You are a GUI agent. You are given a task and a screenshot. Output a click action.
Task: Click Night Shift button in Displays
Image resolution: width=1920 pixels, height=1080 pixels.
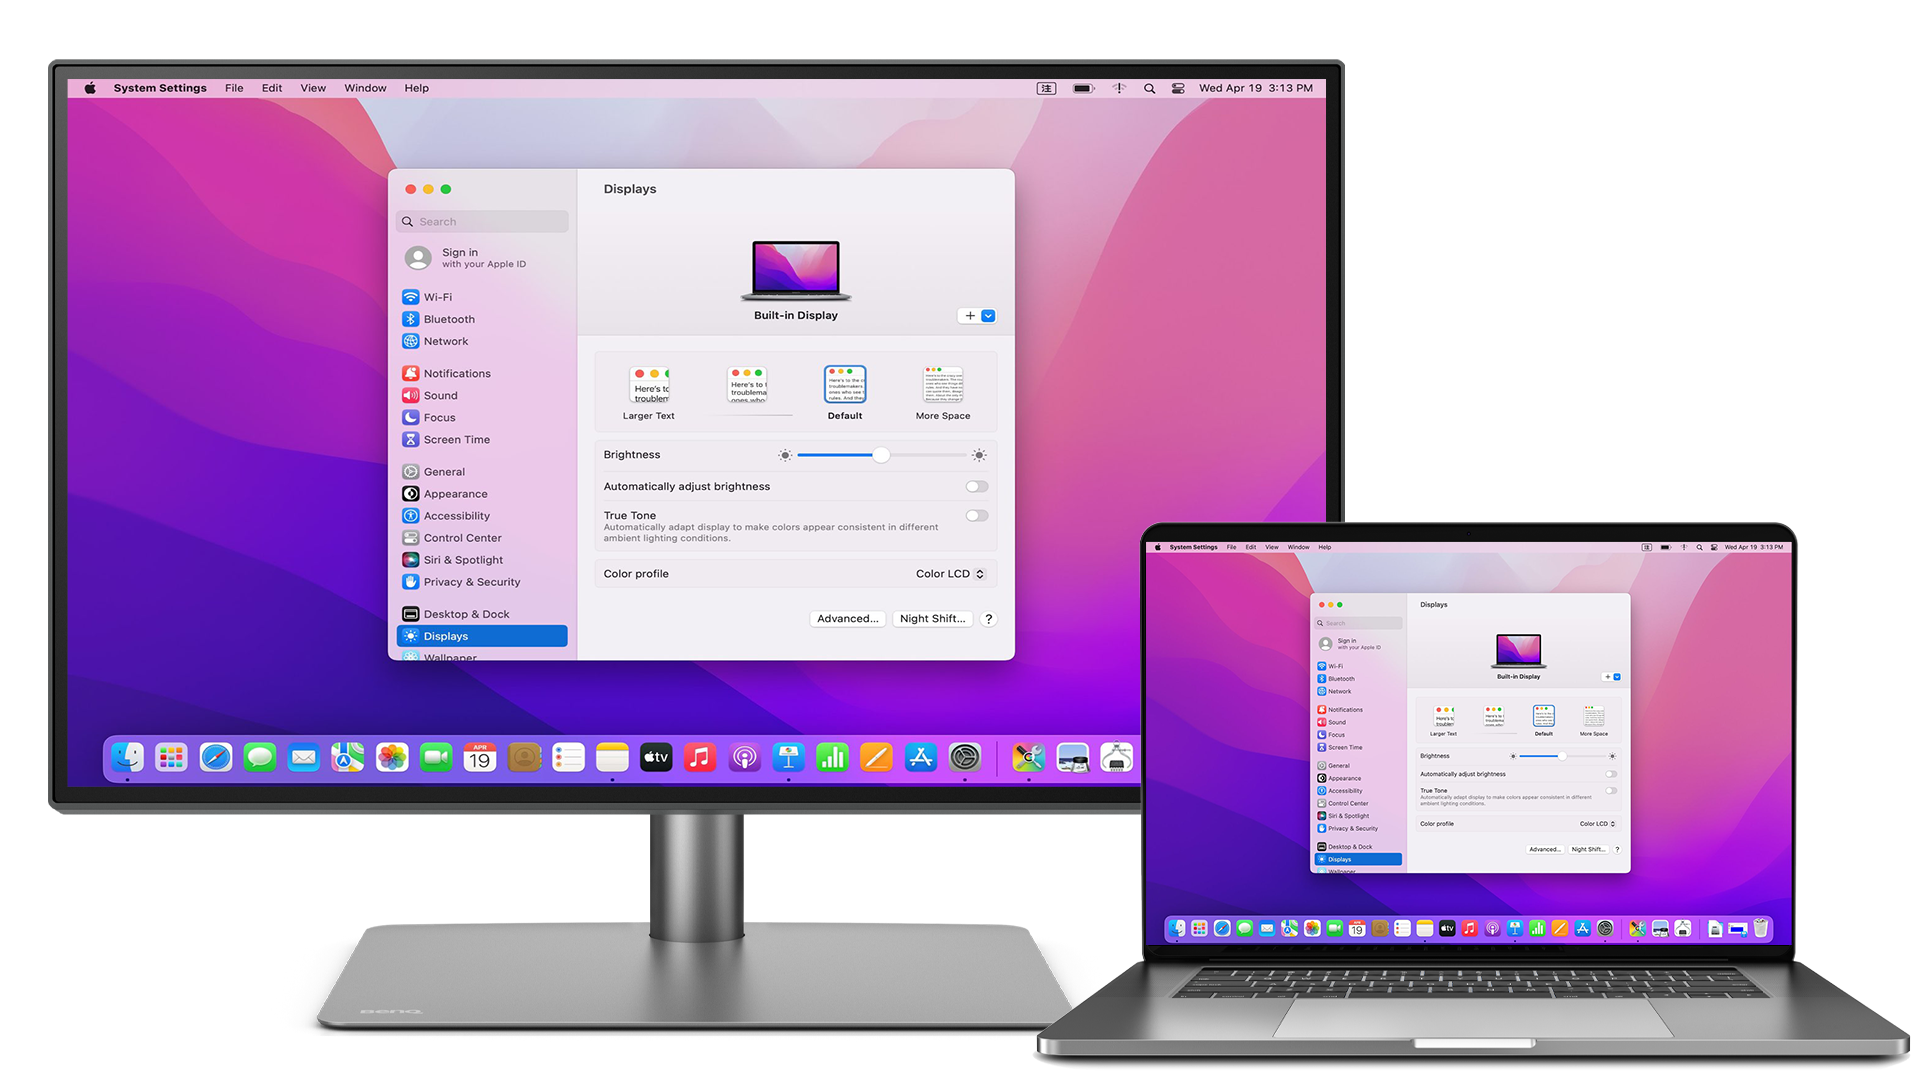[x=931, y=618]
